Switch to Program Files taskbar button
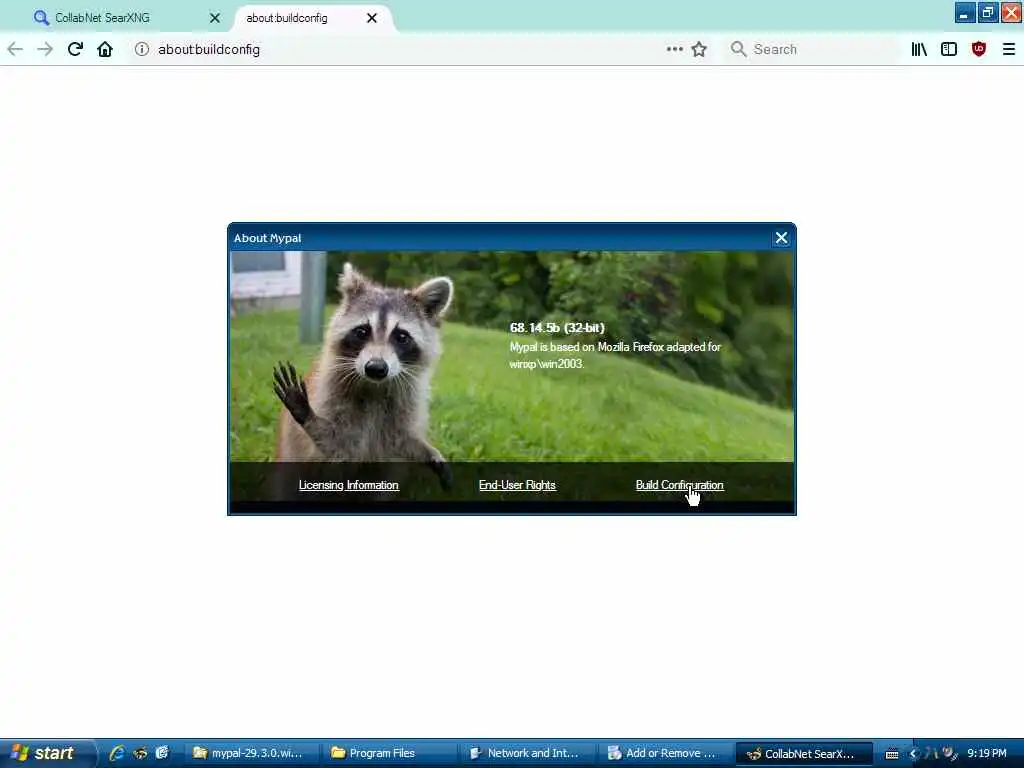 [x=389, y=753]
